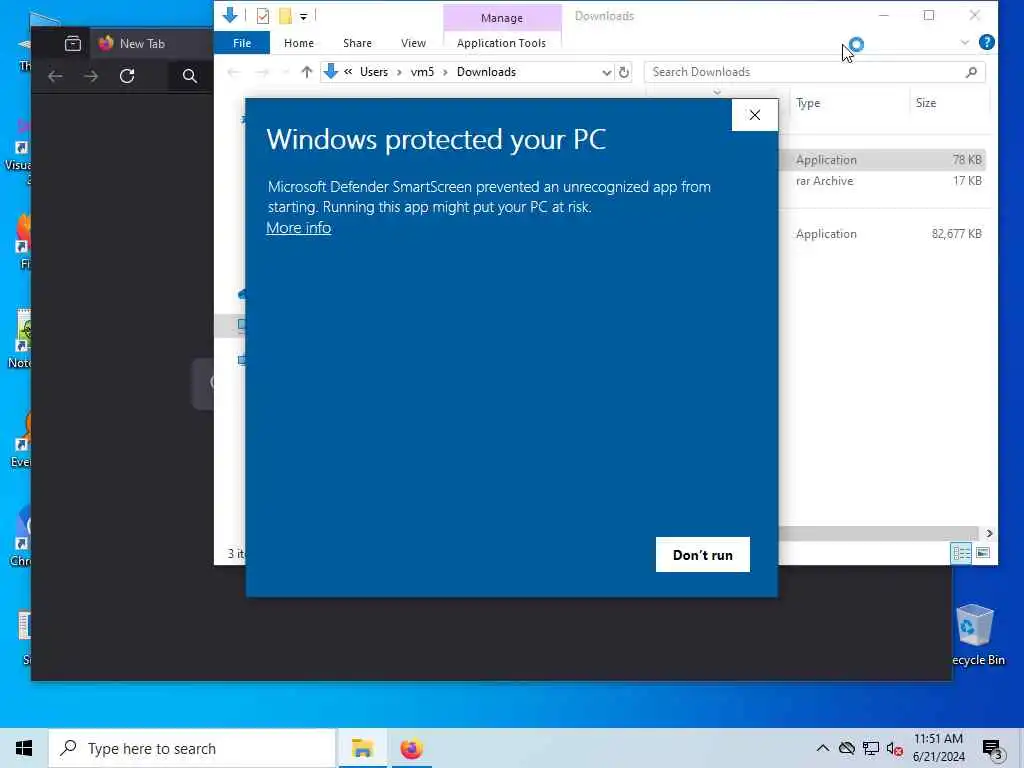1024x768 pixels.
Task: Select the Manage contextual tab
Action: coord(502,18)
